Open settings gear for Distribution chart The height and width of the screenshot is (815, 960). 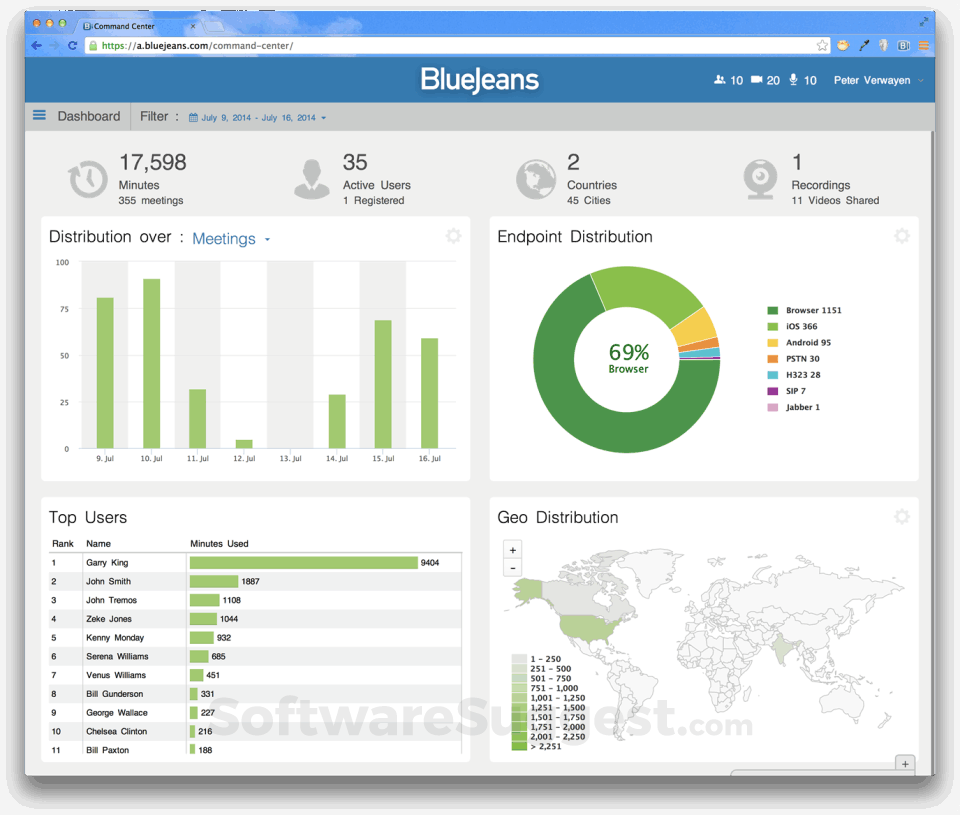coord(453,236)
